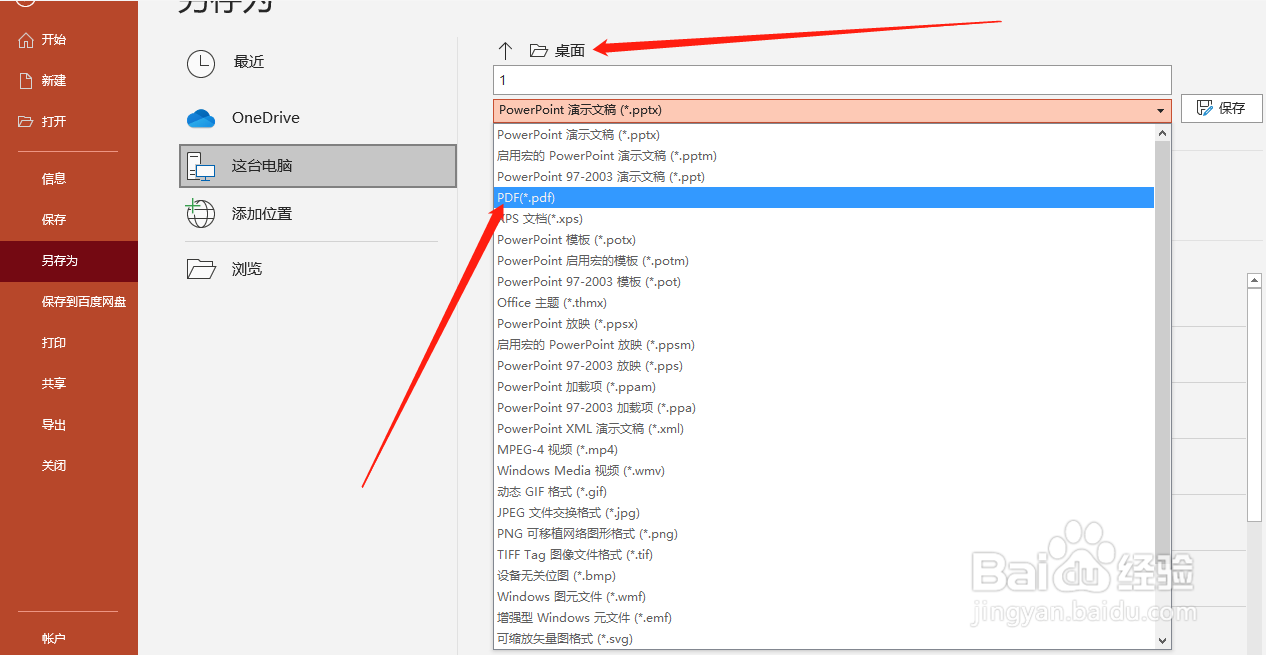The image size is (1266, 655).
Task: Select 启用宏的 PowerPoint 放映 (*.ppsm)
Action: click(x=824, y=345)
